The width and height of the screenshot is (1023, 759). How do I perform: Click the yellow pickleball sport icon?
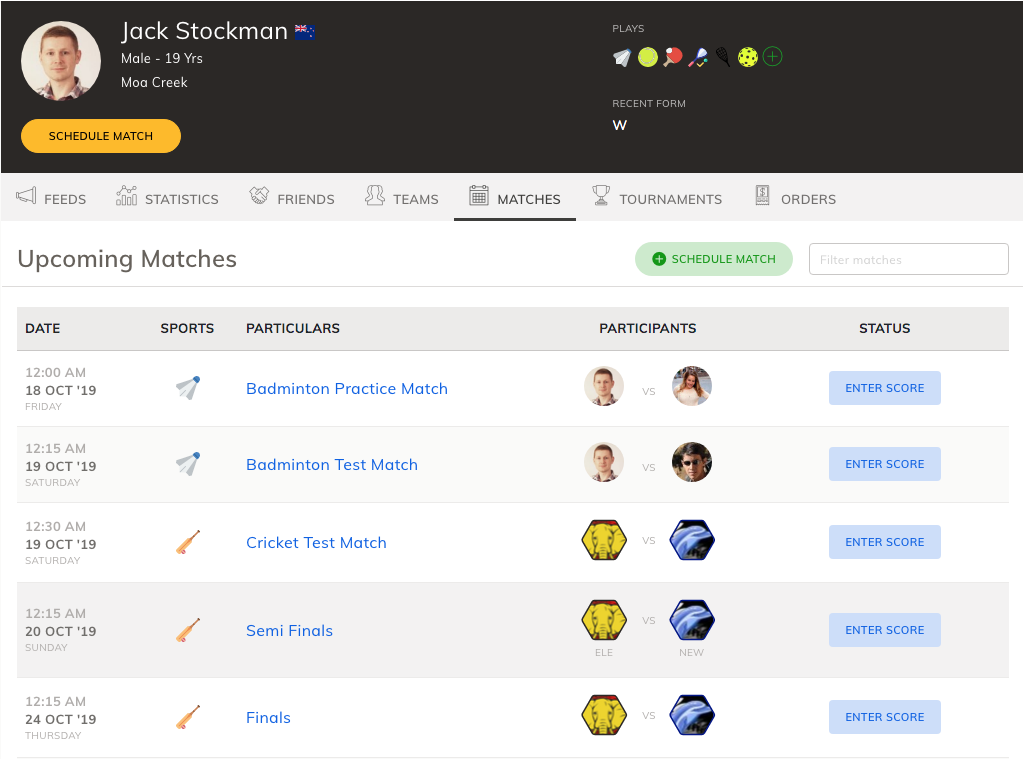(x=748, y=57)
